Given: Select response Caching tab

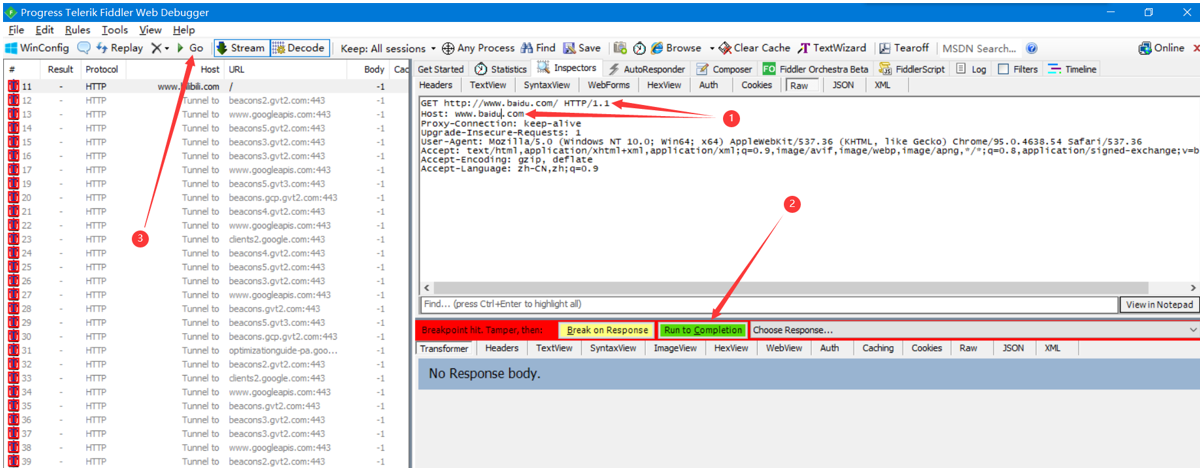Looking at the screenshot, I should click(x=878, y=348).
